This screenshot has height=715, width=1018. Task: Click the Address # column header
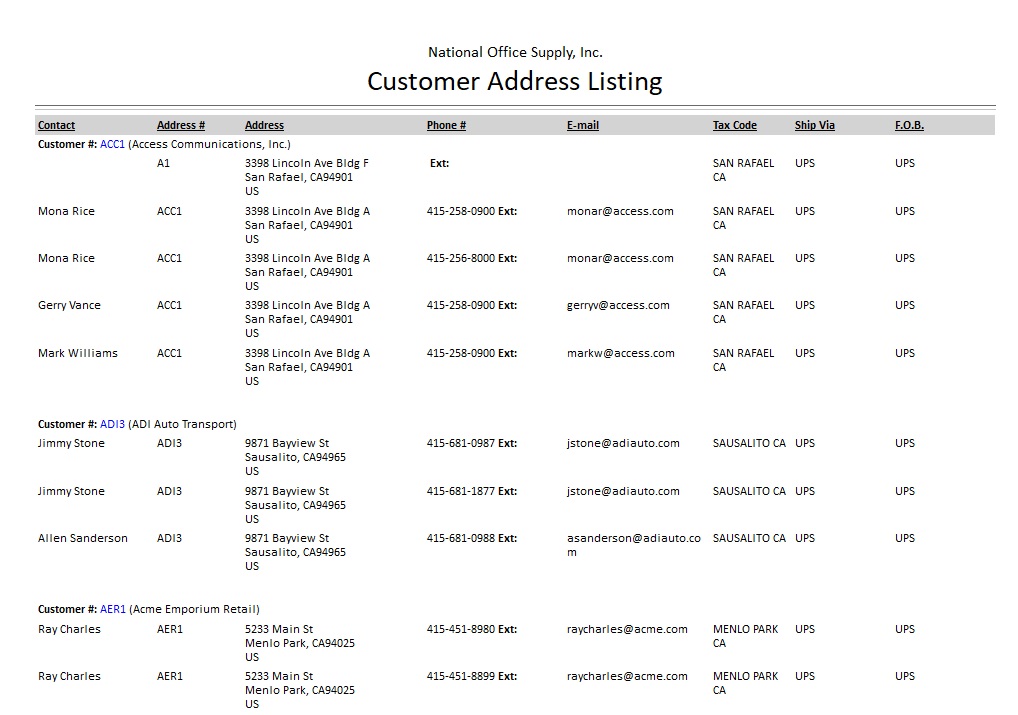181,125
